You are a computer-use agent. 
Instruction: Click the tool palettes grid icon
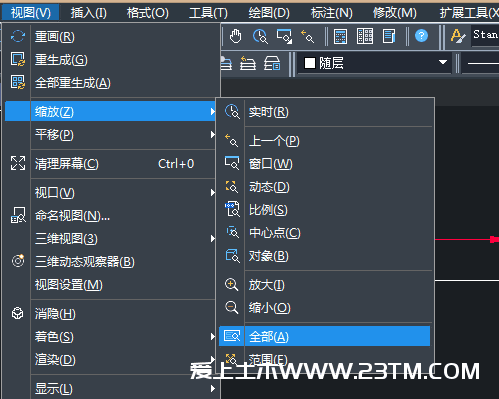[x=365, y=36]
